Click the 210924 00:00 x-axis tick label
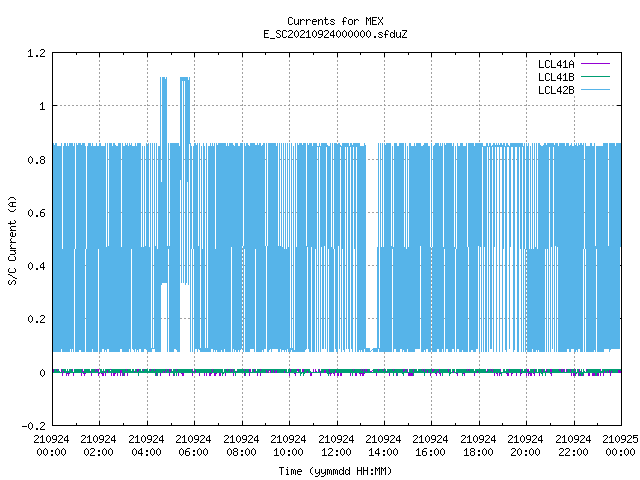This screenshot has height=480, width=640. pos(51,445)
